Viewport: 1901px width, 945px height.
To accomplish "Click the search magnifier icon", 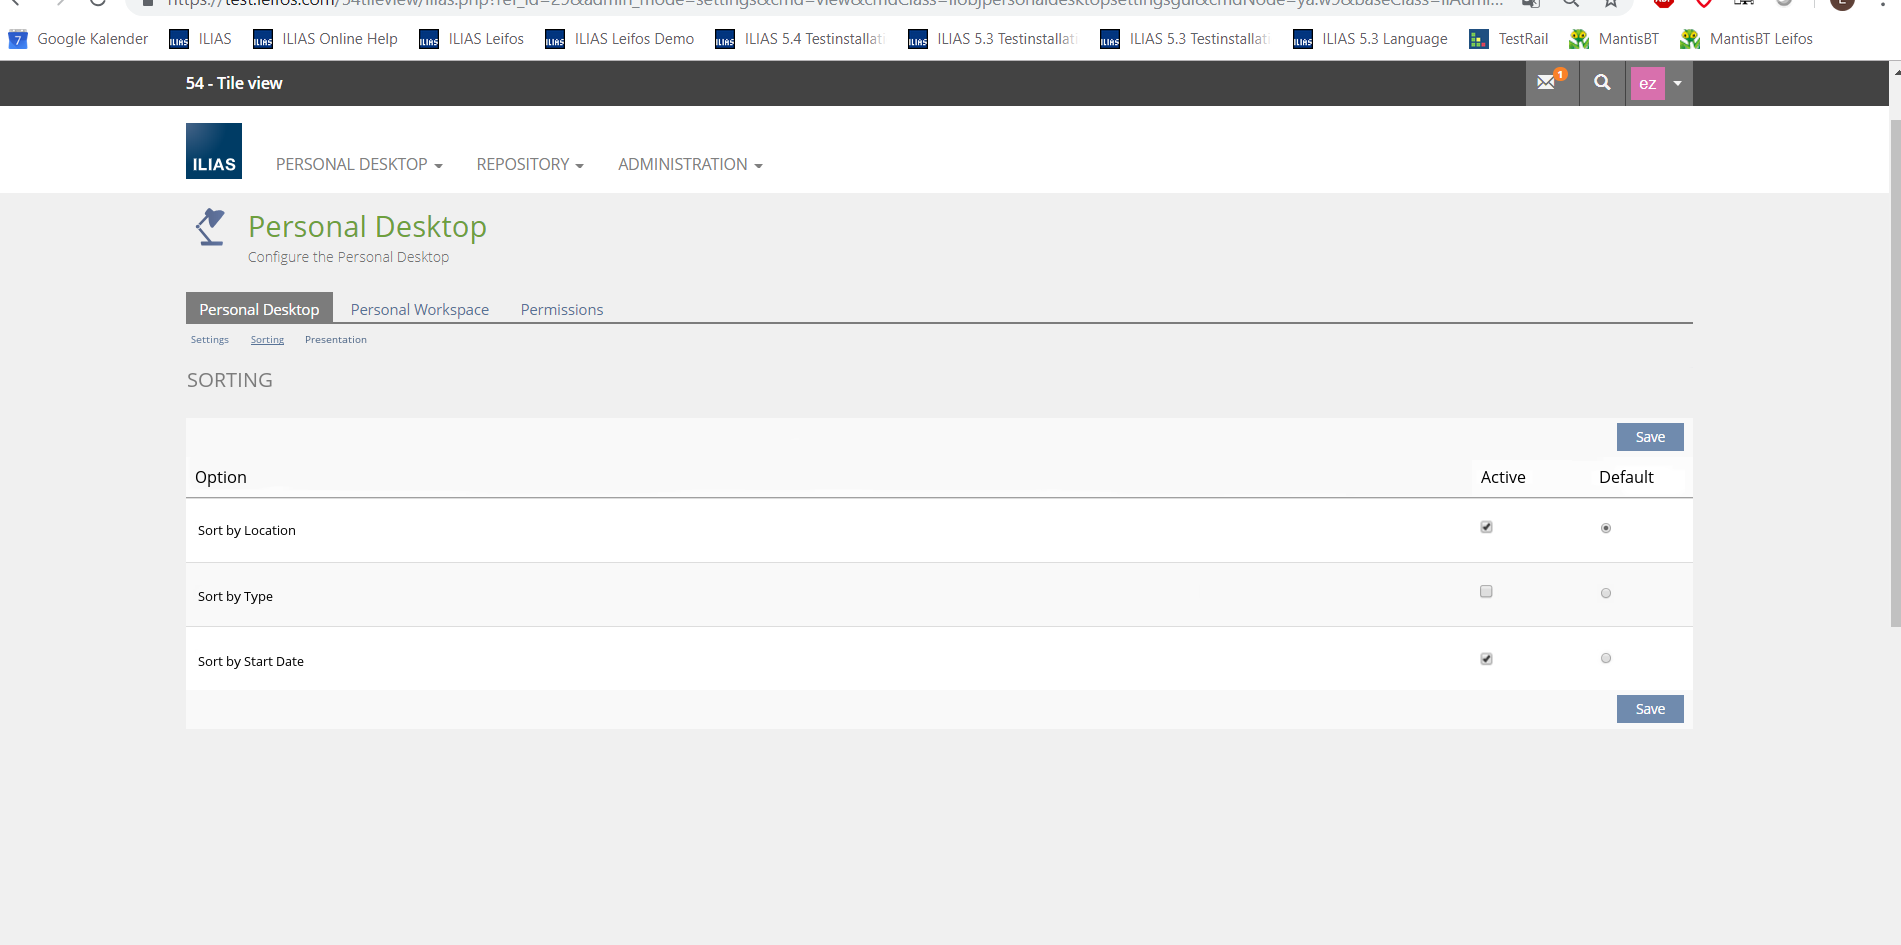I will (x=1602, y=83).
